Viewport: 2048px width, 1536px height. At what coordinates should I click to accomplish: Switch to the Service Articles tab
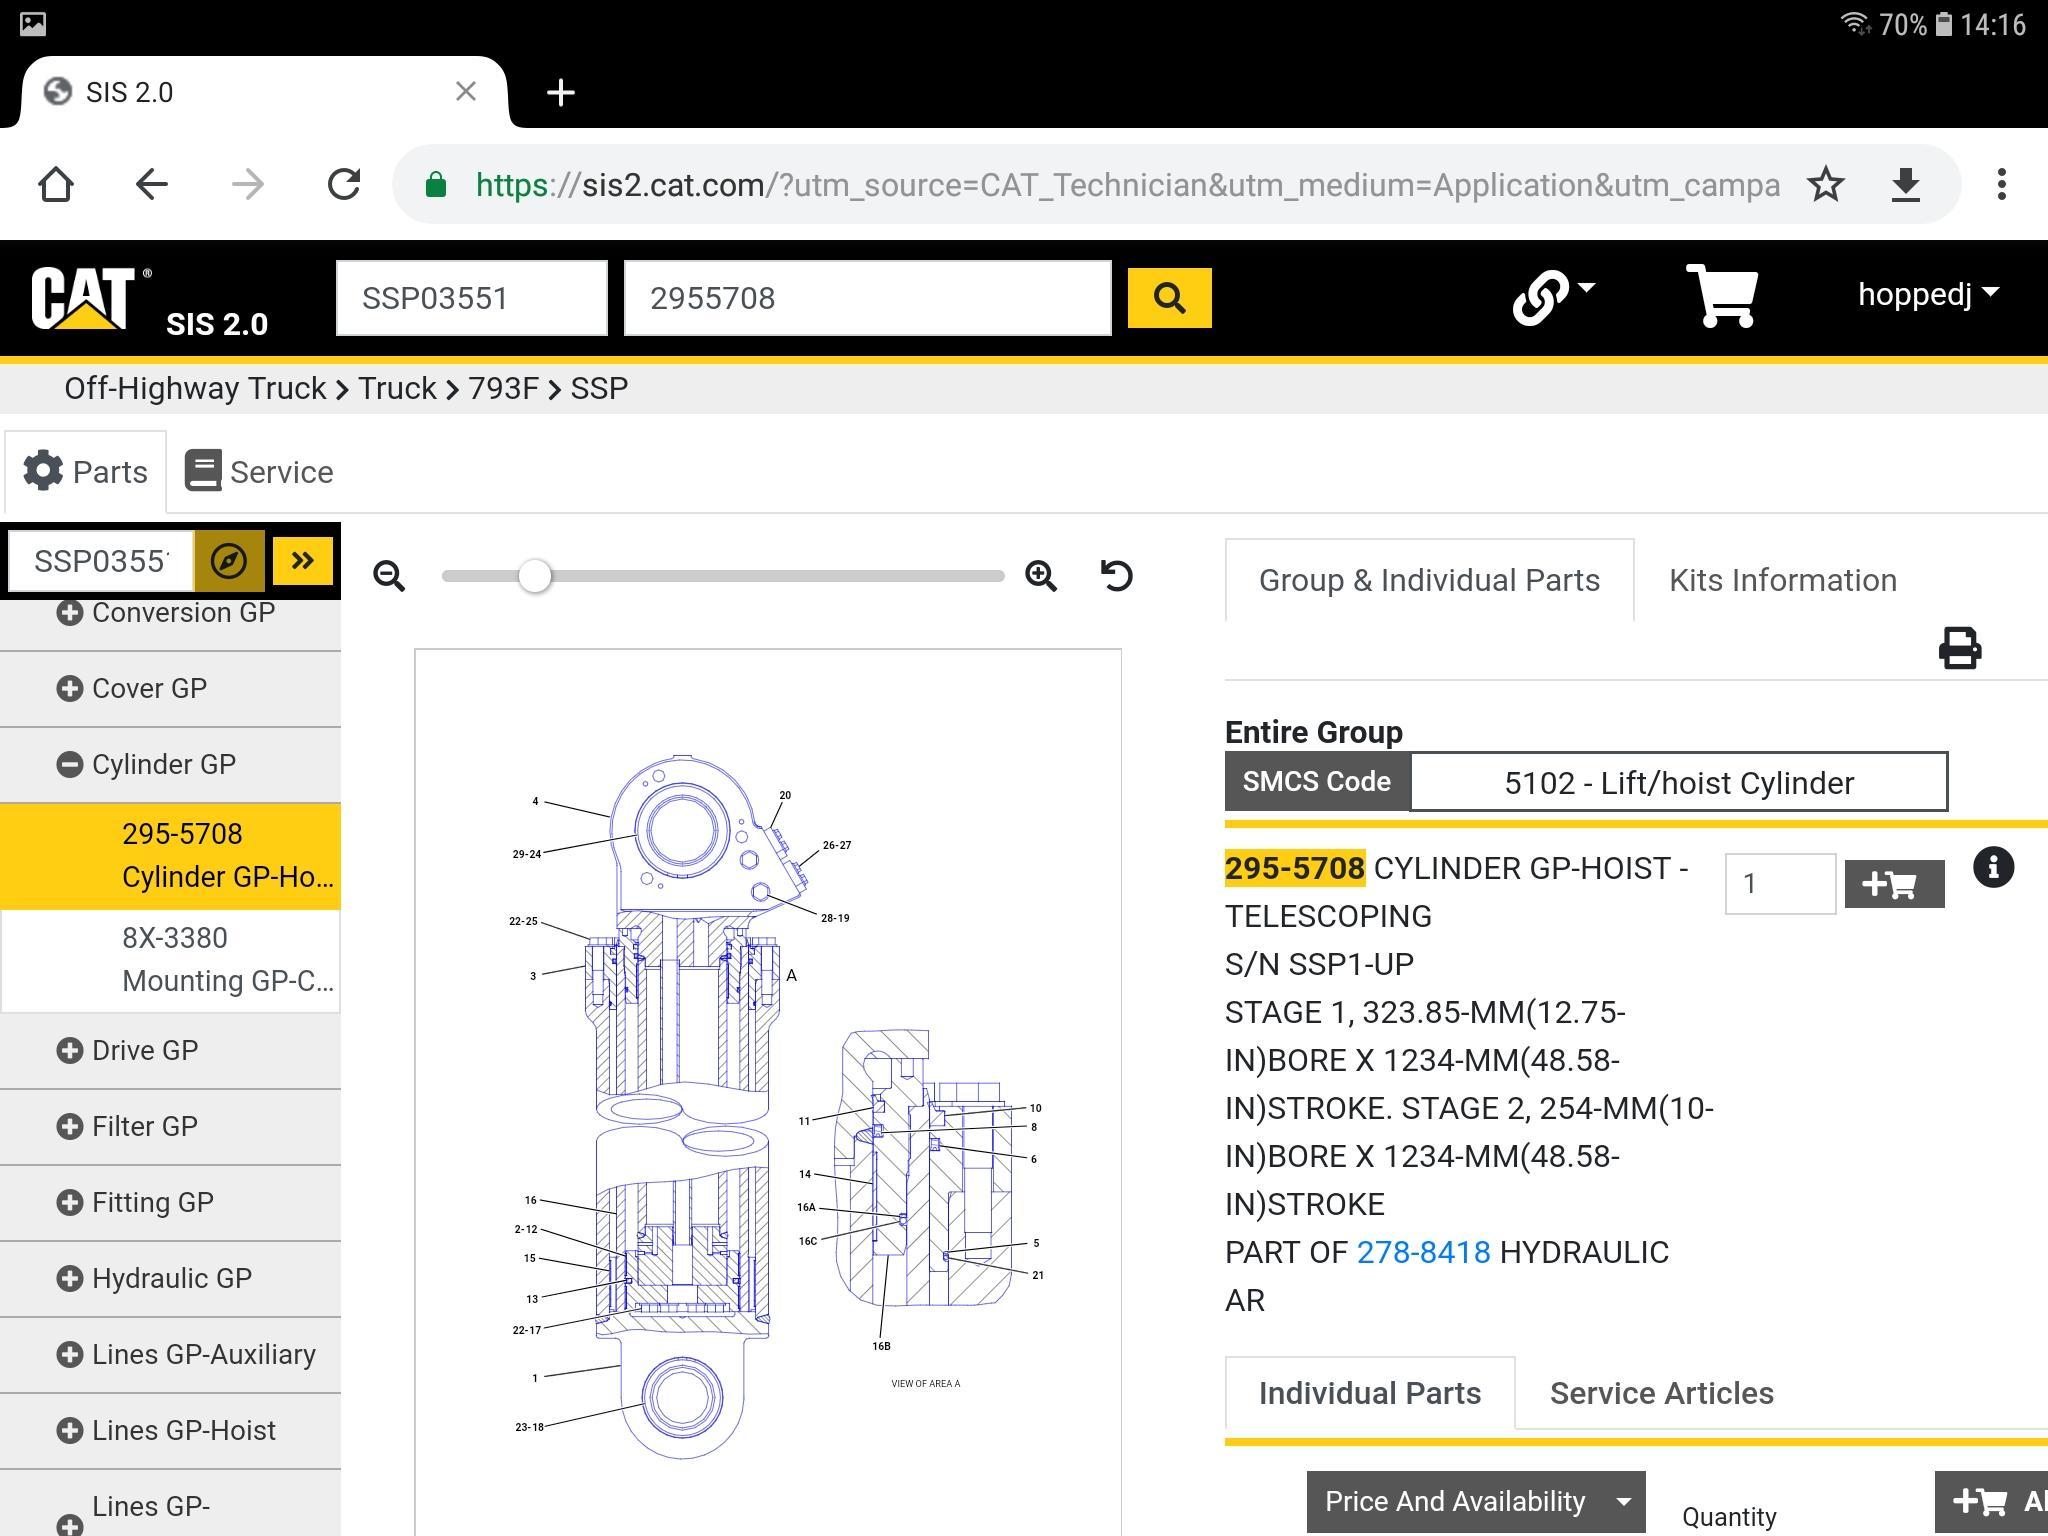(1661, 1393)
